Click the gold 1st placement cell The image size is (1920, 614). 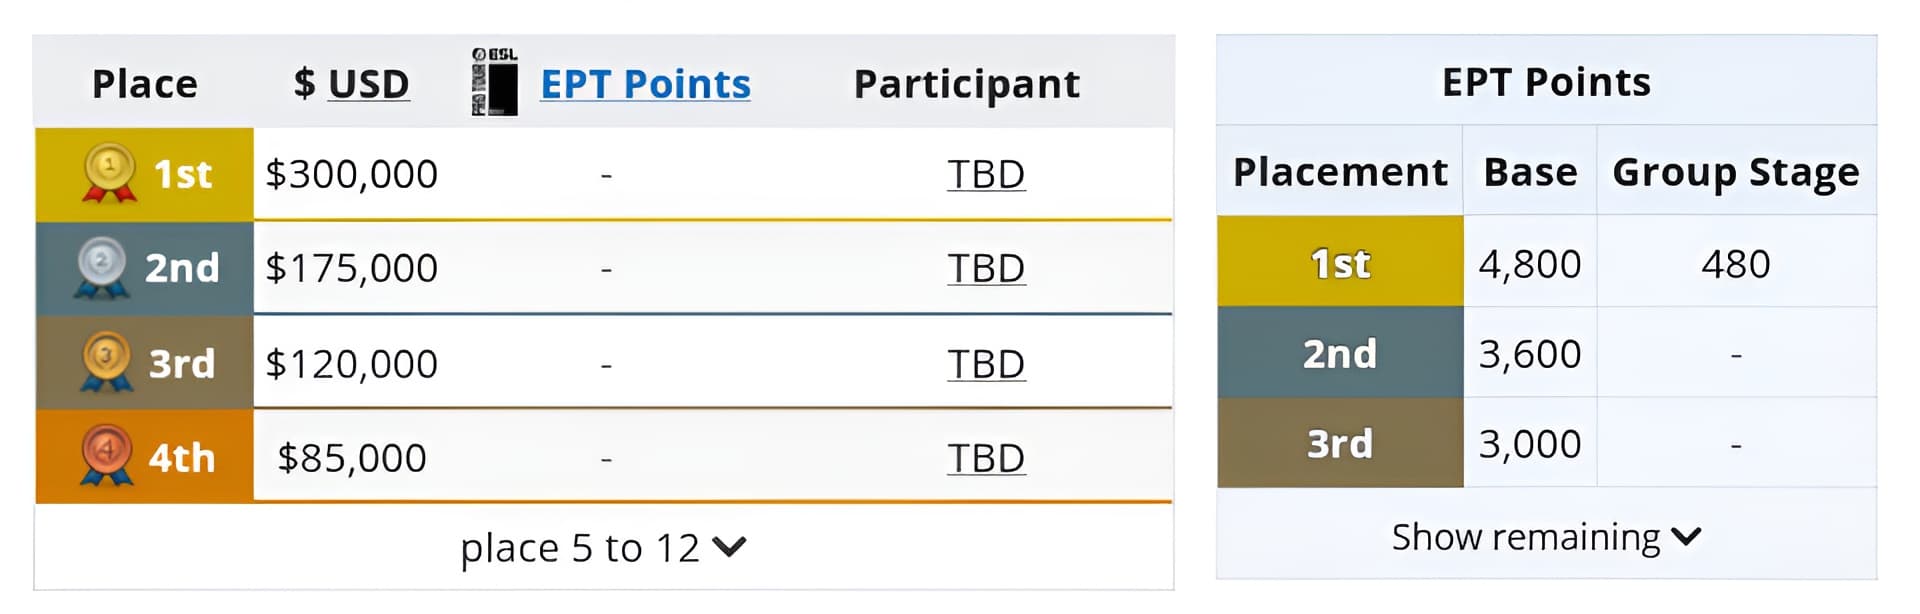[1339, 263]
